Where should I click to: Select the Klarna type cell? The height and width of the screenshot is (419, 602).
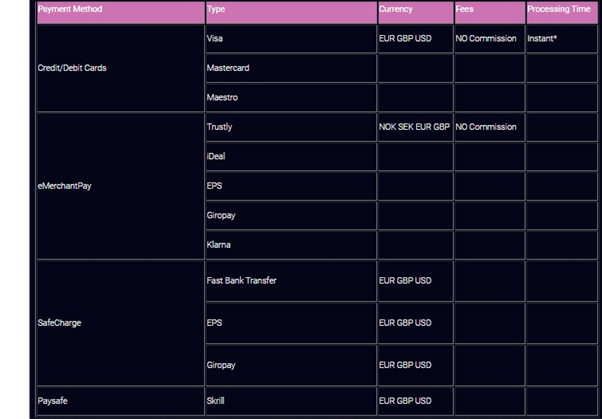click(x=291, y=245)
